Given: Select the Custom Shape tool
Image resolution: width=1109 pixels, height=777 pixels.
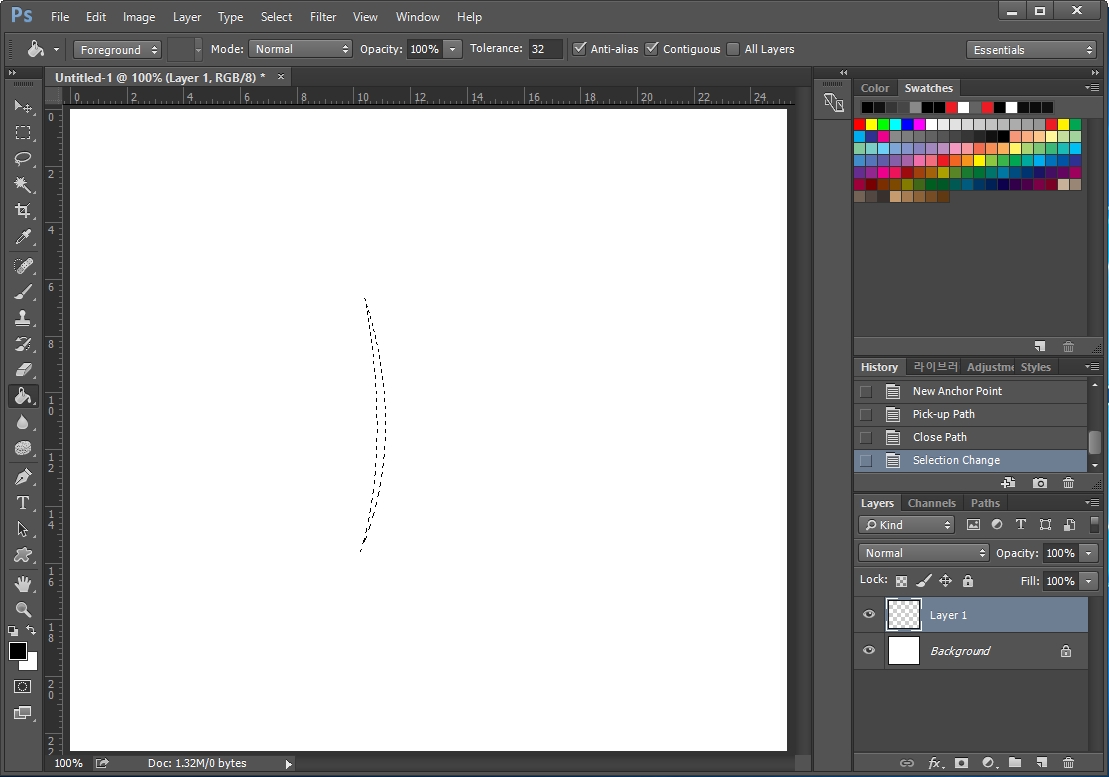Looking at the screenshot, I should click(x=23, y=555).
